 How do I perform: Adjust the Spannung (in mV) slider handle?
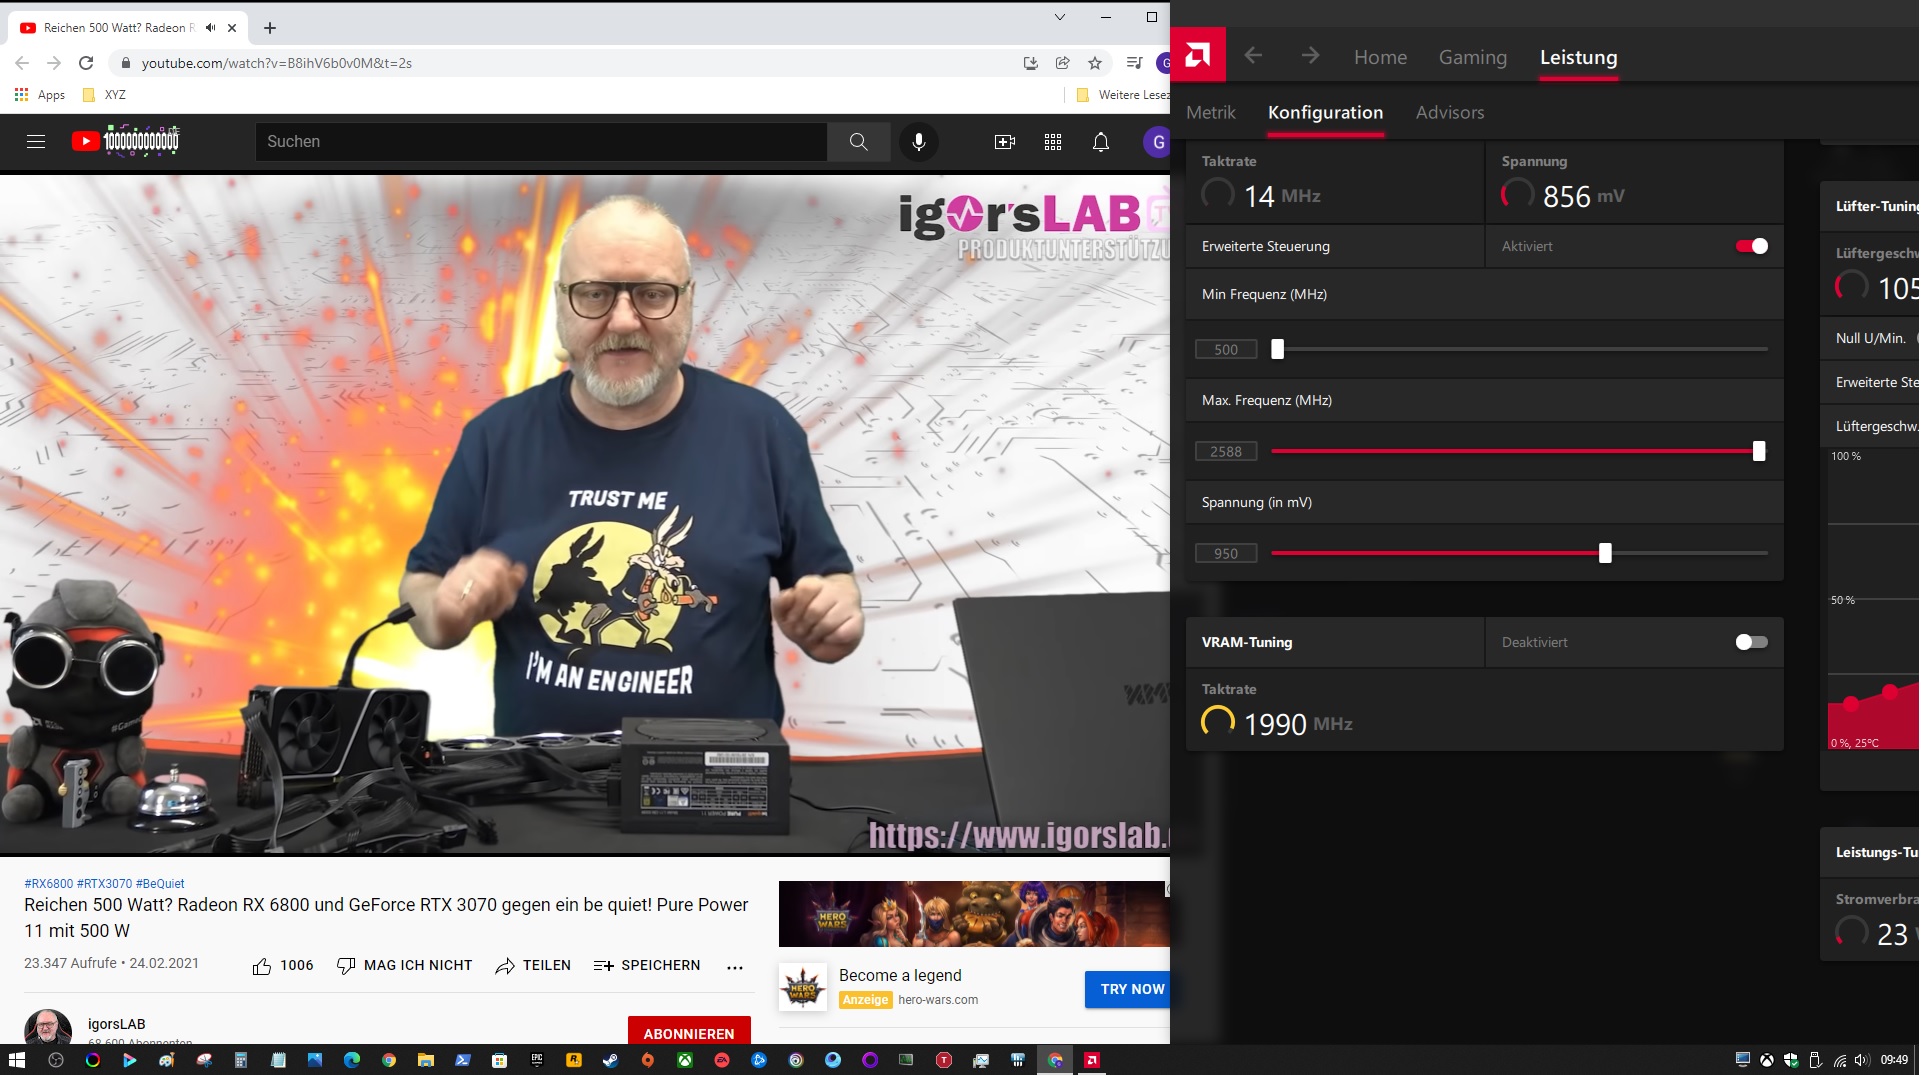click(1605, 553)
